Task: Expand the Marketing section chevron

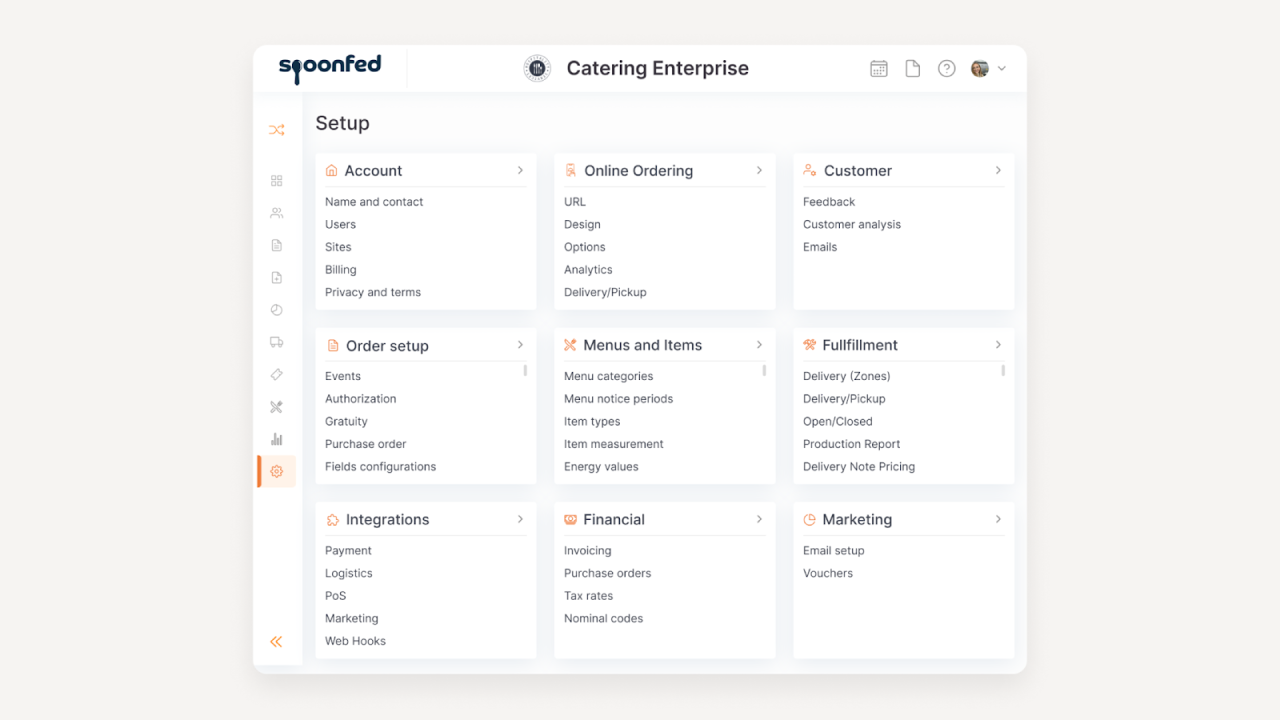Action: pyautogui.click(x=998, y=519)
